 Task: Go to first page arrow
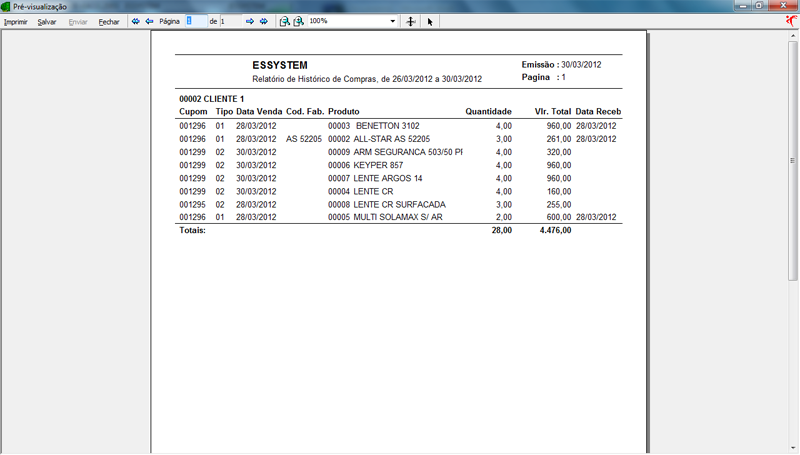pyautogui.click(x=136, y=21)
